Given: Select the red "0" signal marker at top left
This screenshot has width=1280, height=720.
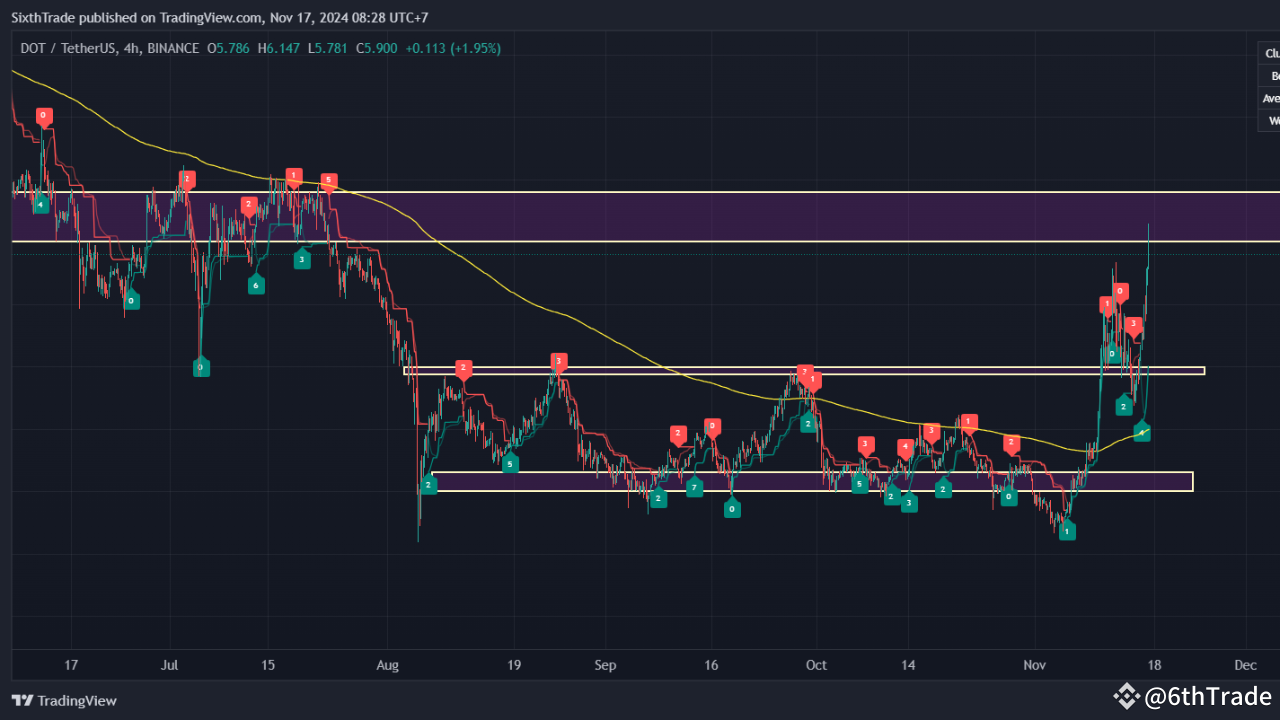Looking at the screenshot, I should pos(42,115).
